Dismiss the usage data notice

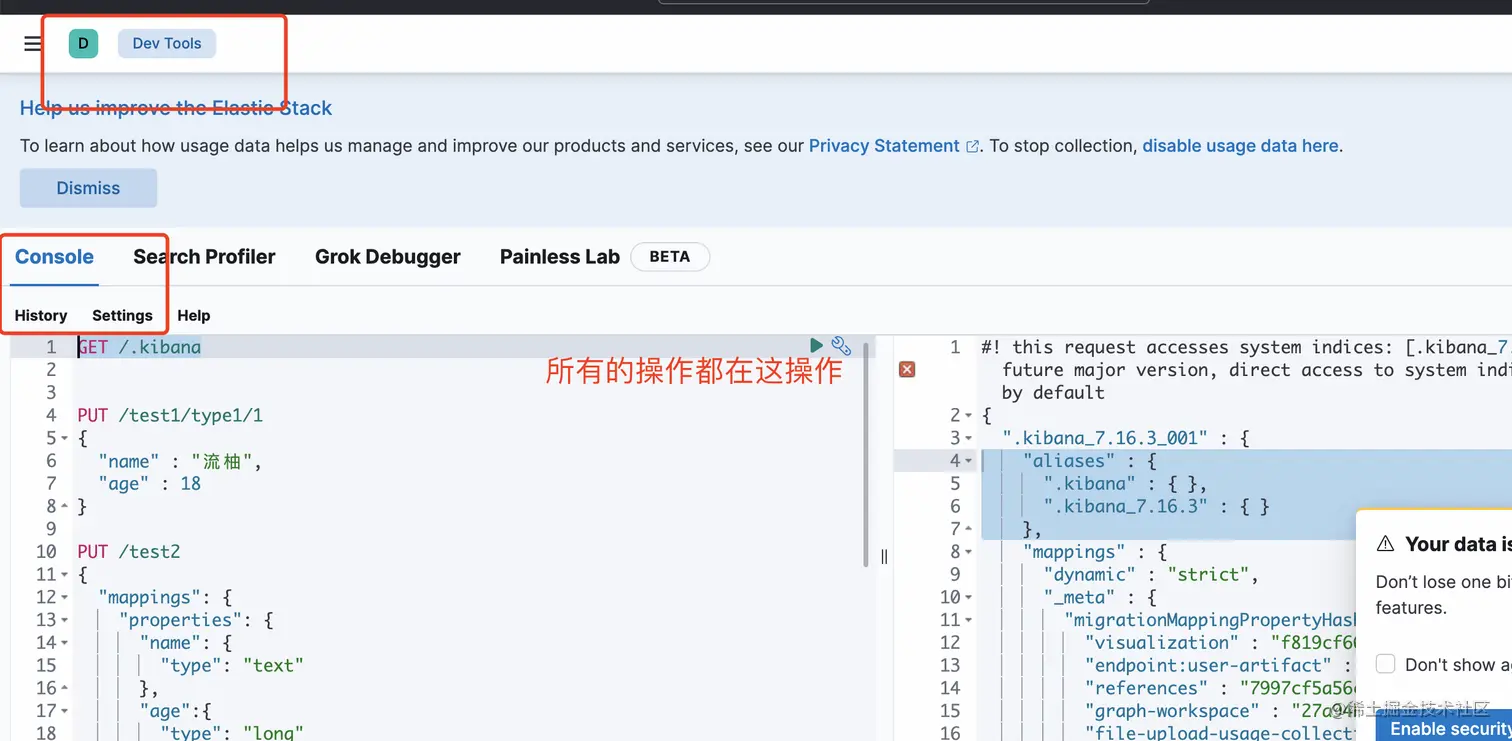88,188
